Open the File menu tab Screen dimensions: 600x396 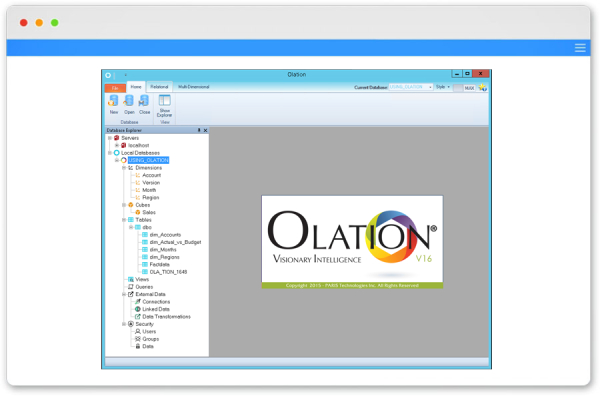click(115, 88)
